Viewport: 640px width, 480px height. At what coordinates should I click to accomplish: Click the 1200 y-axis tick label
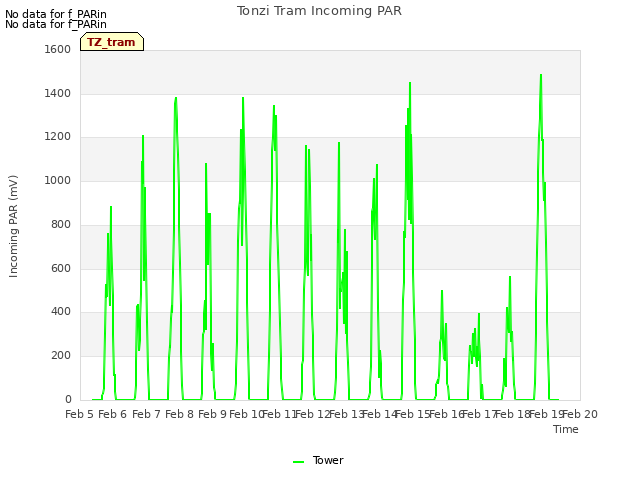pos(58,137)
